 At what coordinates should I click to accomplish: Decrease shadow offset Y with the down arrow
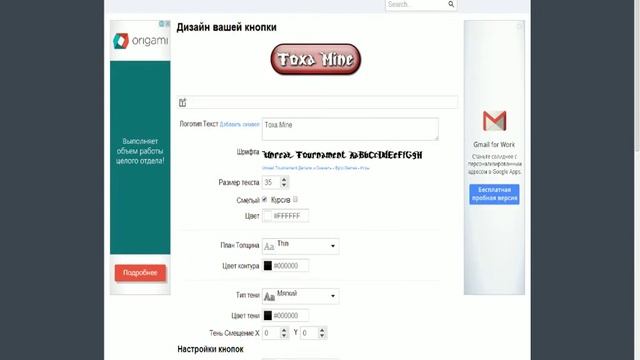[322, 336]
